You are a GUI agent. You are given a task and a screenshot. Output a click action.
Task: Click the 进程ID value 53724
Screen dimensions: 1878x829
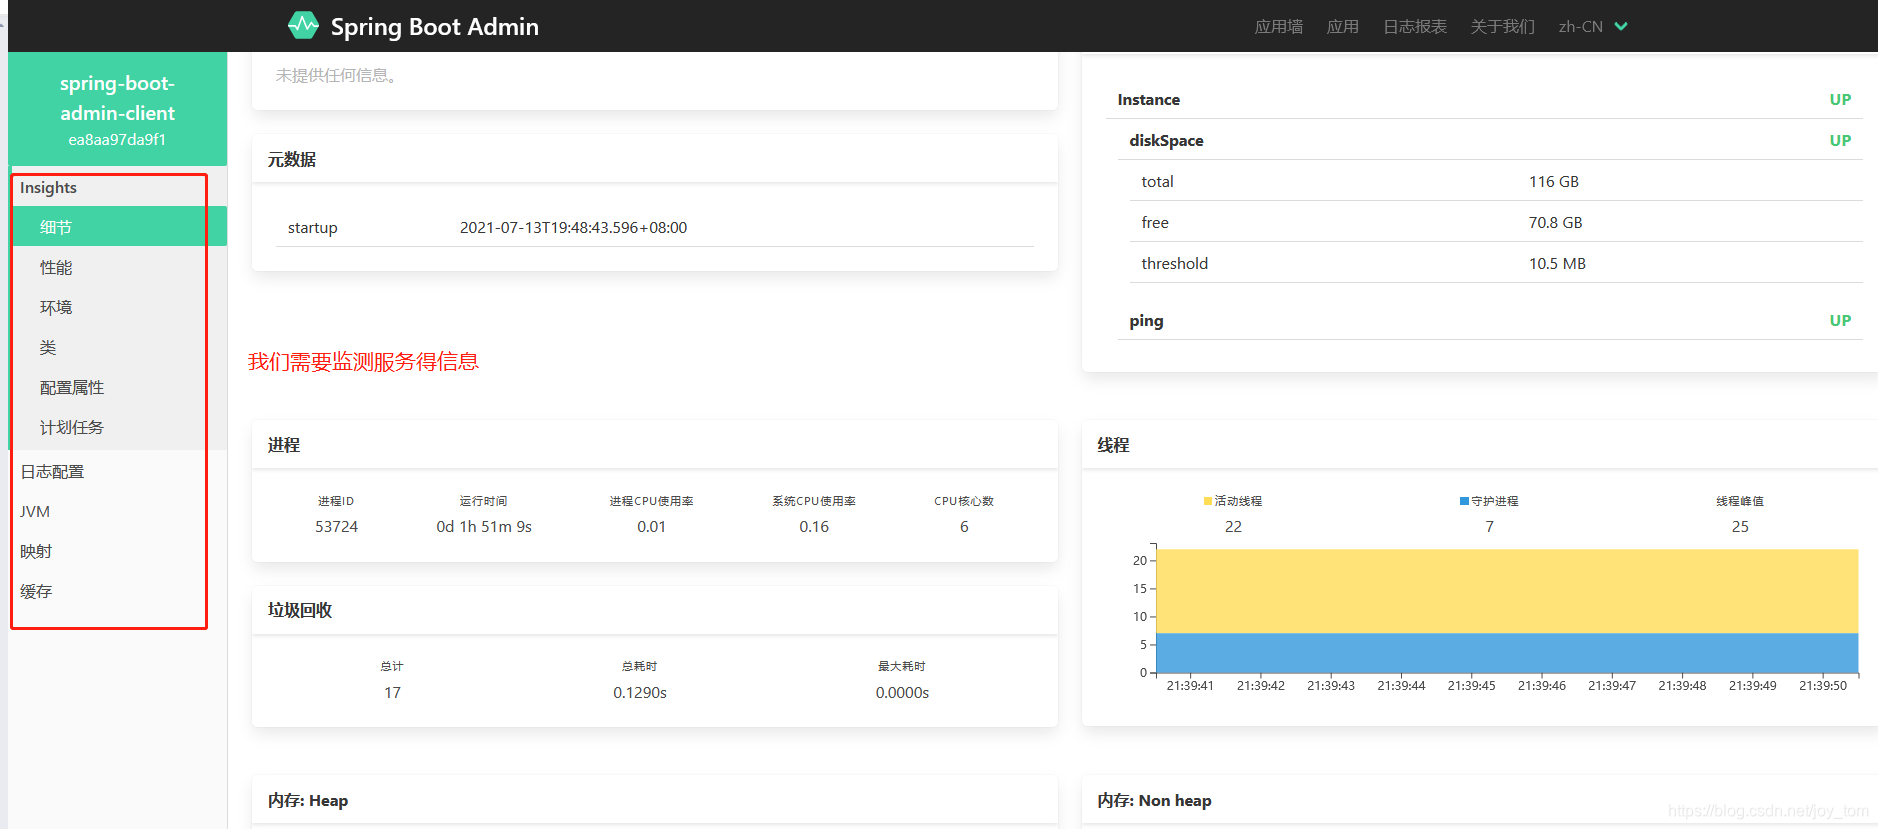pyautogui.click(x=336, y=526)
